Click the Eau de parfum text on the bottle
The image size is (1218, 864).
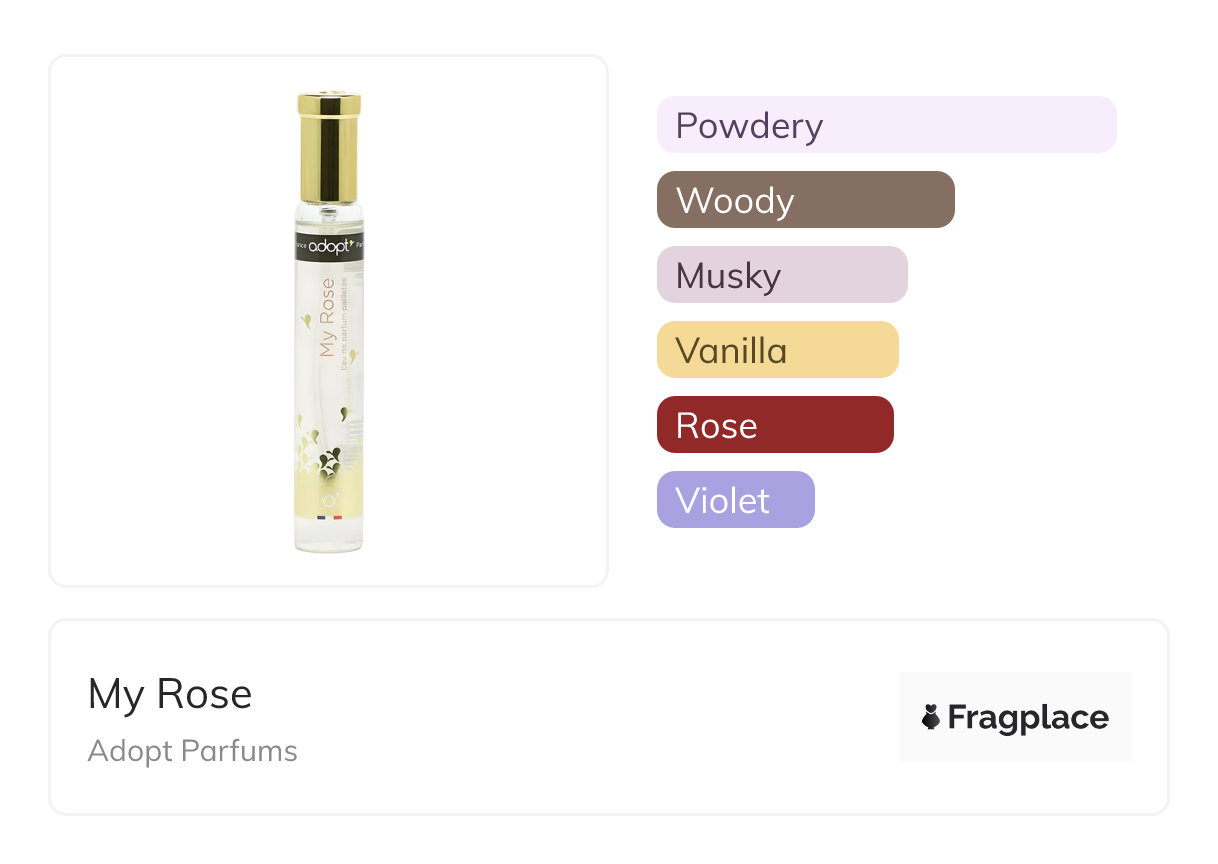click(346, 323)
